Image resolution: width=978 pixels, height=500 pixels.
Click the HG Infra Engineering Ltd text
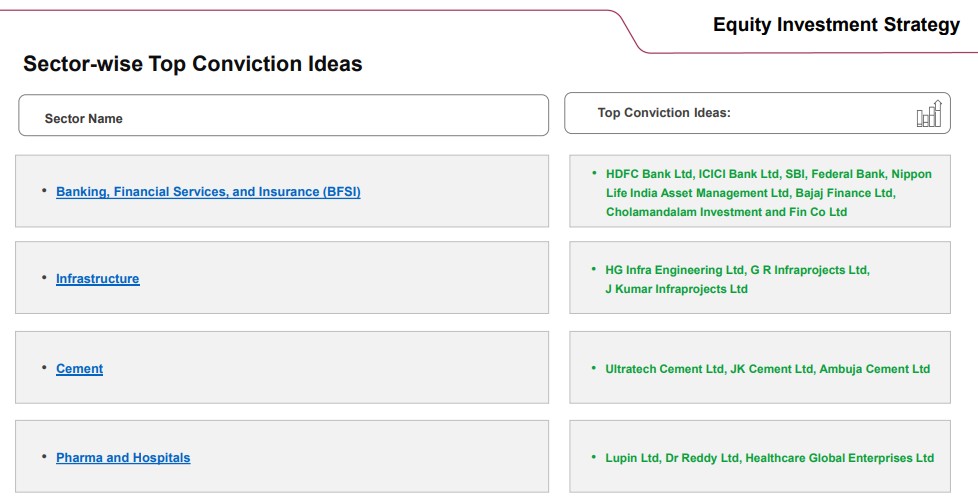(x=676, y=270)
